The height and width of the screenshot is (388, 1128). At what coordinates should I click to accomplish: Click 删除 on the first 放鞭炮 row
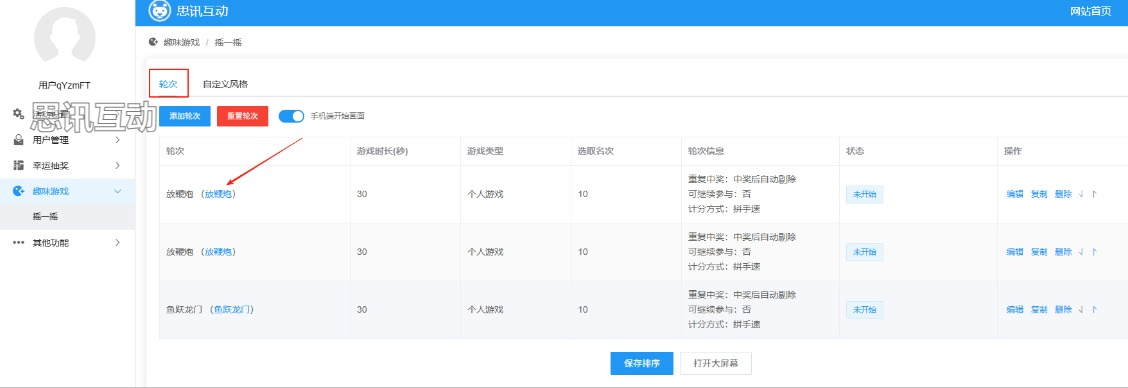click(1063, 194)
